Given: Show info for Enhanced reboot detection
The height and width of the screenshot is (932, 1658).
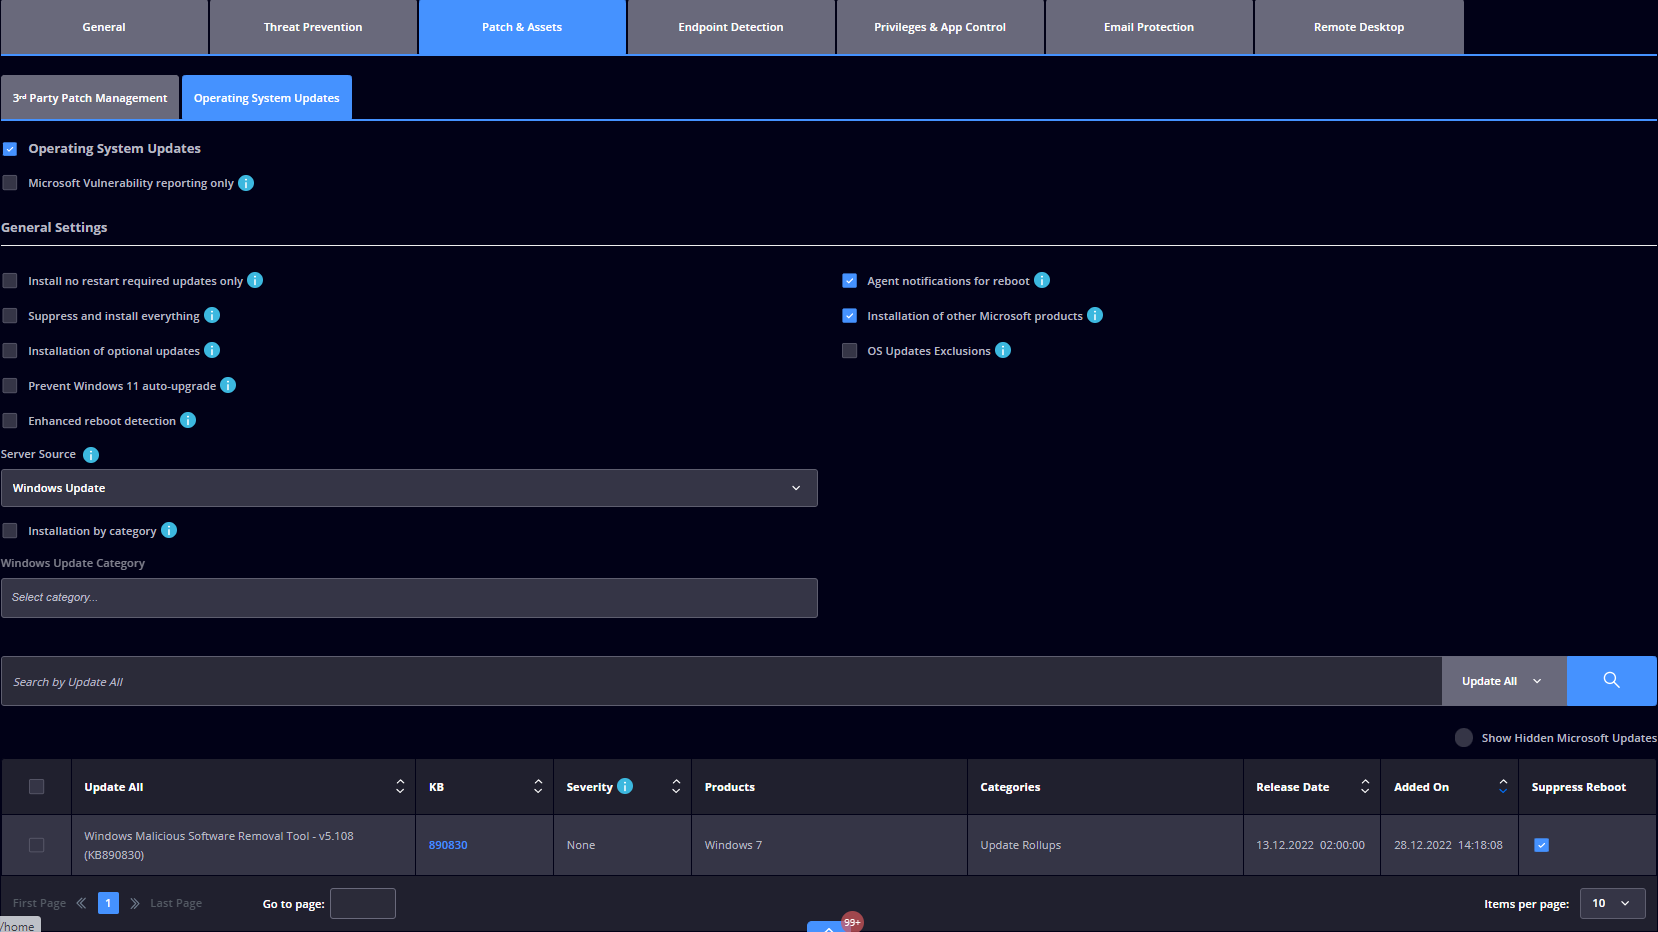Looking at the screenshot, I should tap(188, 420).
